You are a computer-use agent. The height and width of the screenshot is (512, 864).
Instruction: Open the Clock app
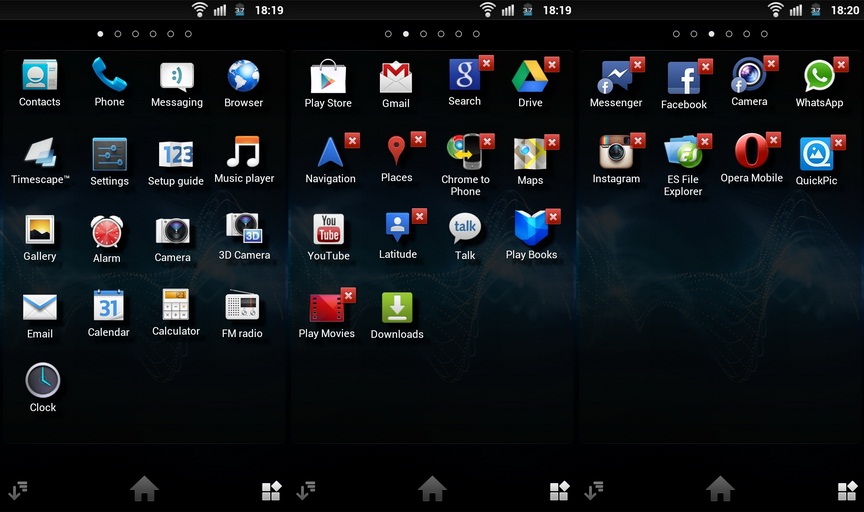point(42,380)
